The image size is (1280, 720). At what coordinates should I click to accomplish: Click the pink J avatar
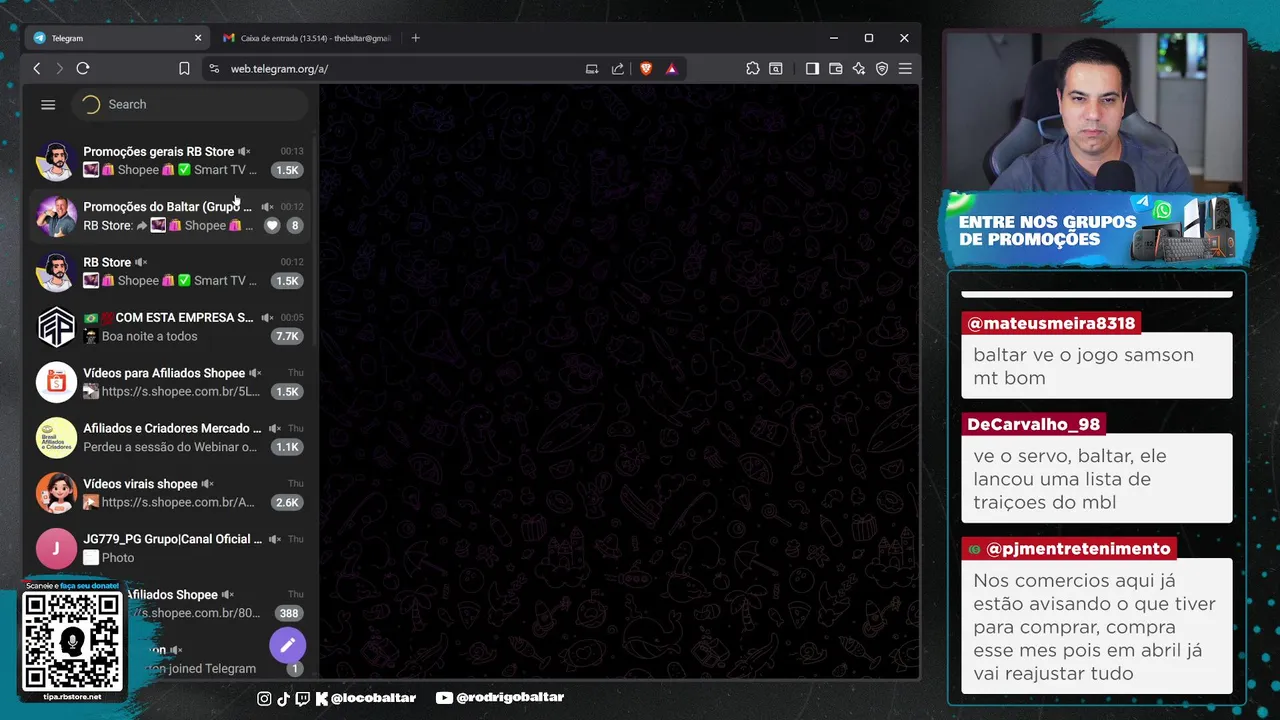pos(56,548)
